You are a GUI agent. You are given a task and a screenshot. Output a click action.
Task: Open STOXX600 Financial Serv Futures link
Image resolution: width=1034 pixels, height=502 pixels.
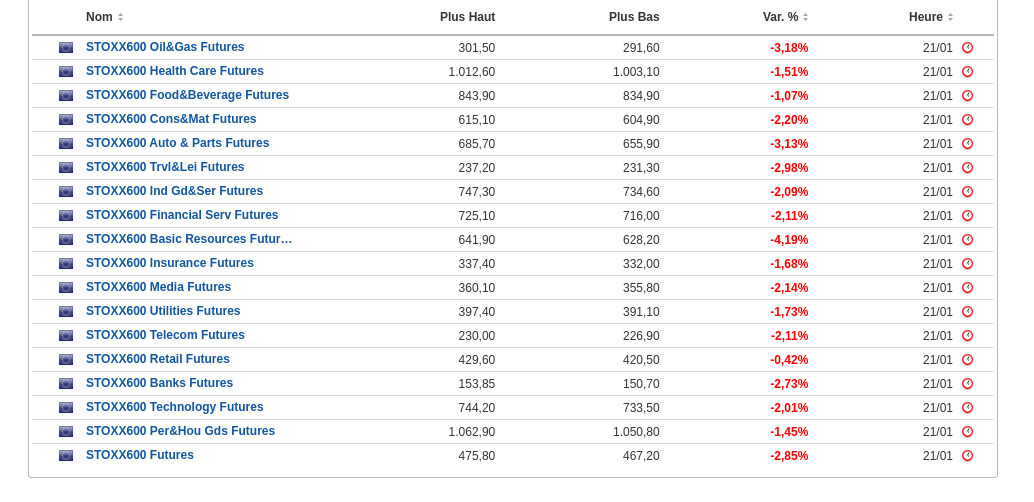point(182,215)
